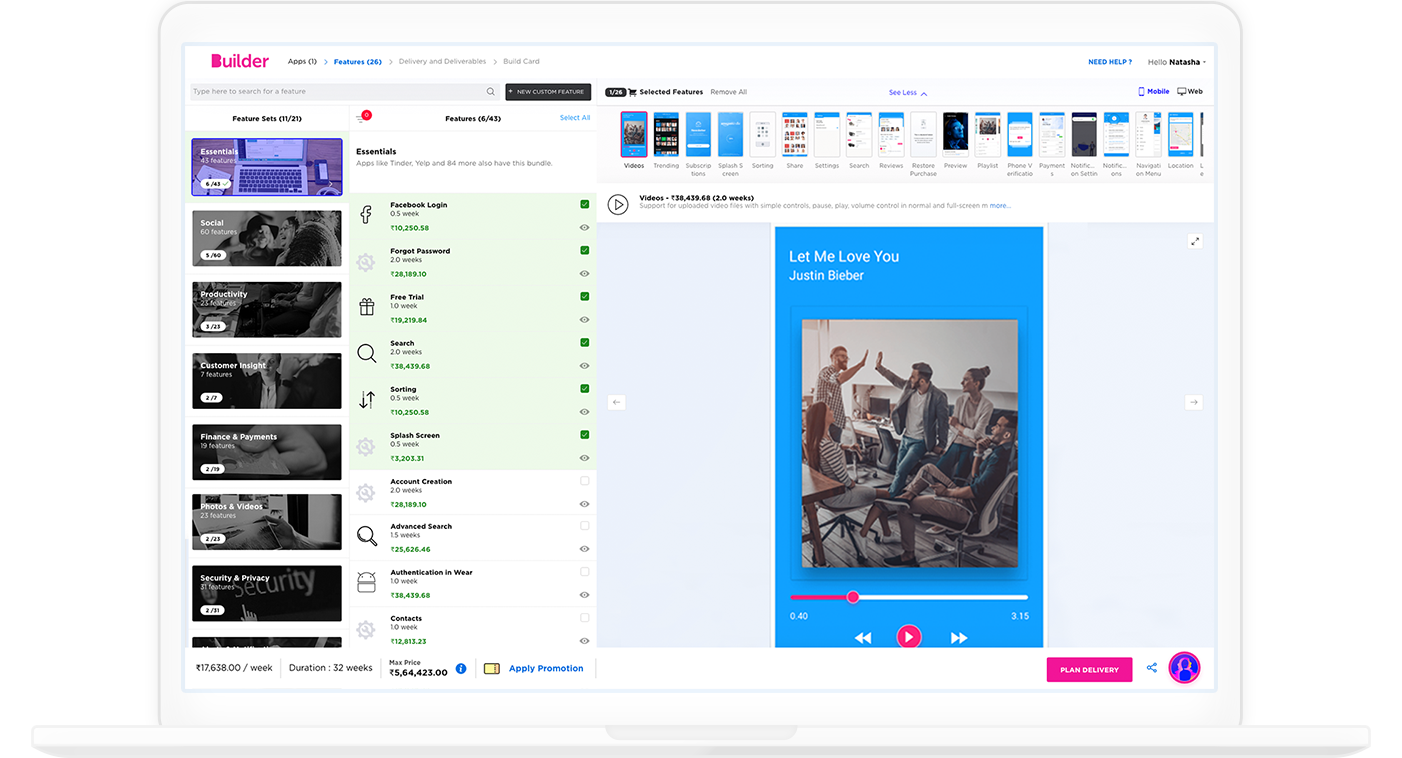Image resolution: width=1402 pixels, height=758 pixels.
Task: Click the share icon near Plan Delivery
Action: (x=1152, y=668)
